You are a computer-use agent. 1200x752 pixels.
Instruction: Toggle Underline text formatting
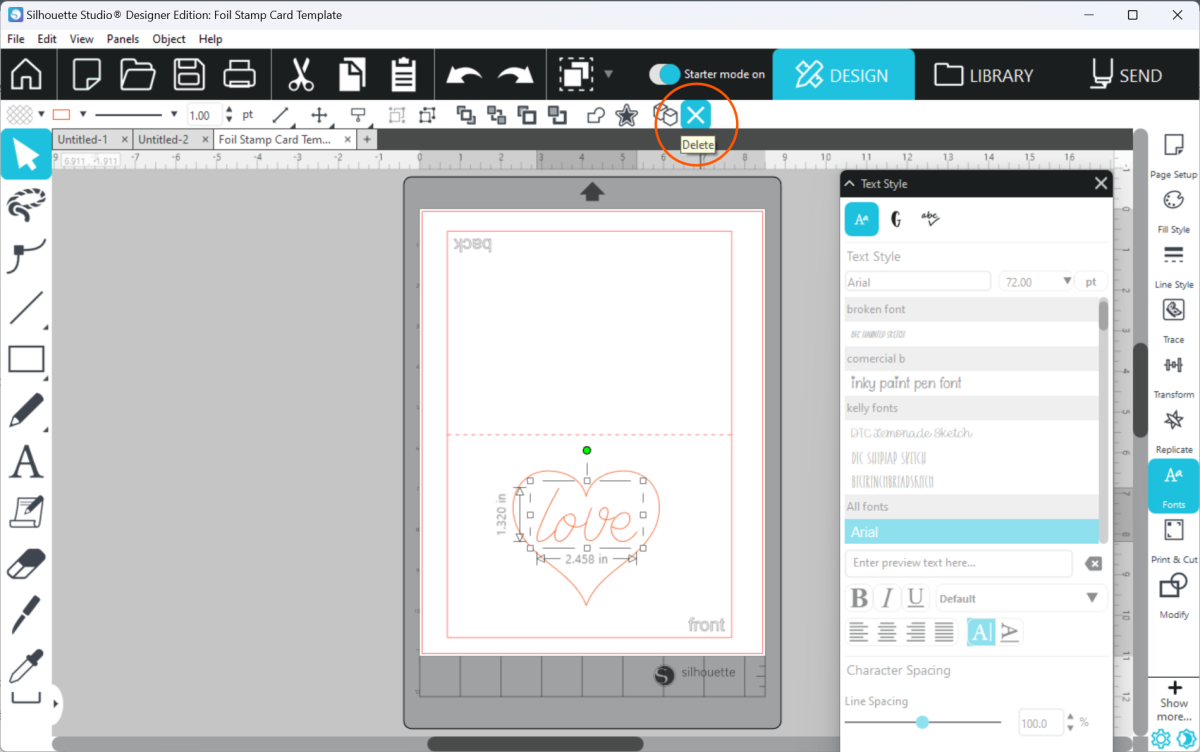click(915, 598)
